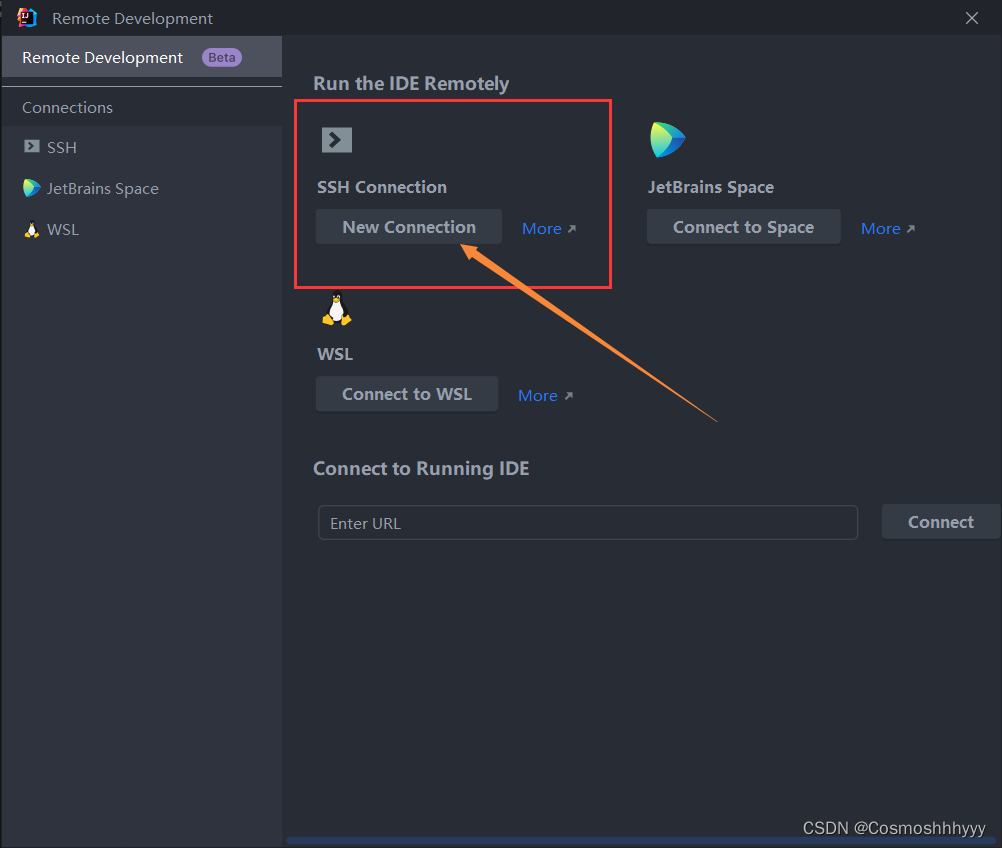The width and height of the screenshot is (1002, 848).
Task: Open More link for SSH Connection
Action: coord(549,228)
